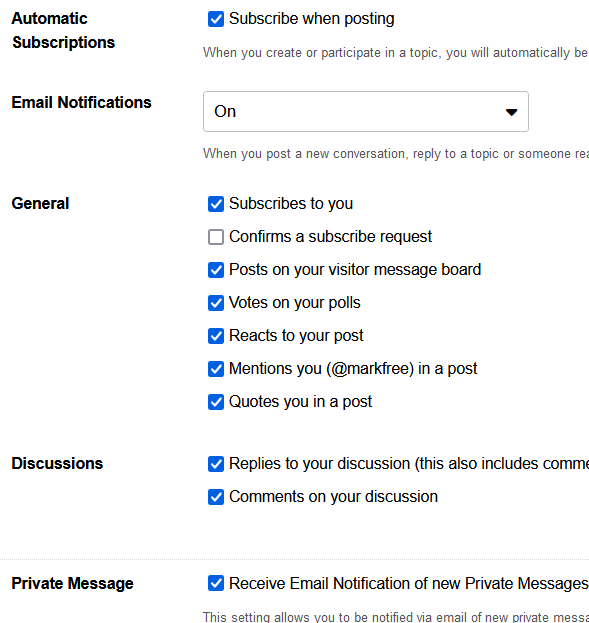Open the Email Notifications dropdown
589x623 pixels.
point(366,111)
